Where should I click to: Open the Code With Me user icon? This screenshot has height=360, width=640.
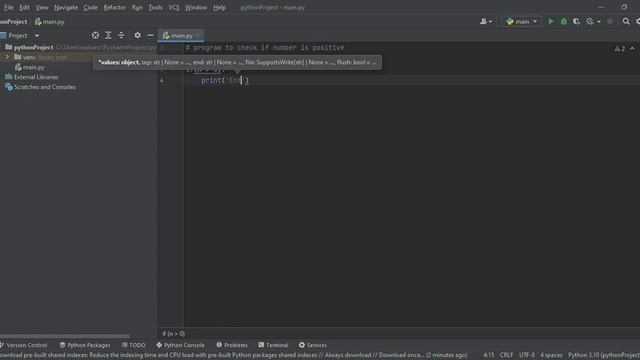click(x=486, y=22)
